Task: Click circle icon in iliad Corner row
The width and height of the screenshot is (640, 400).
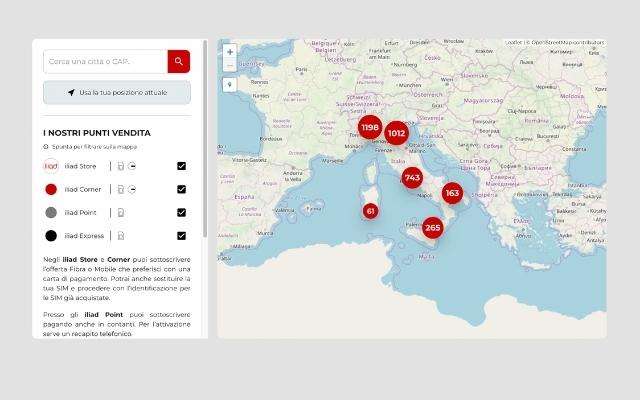Action: coord(131,189)
